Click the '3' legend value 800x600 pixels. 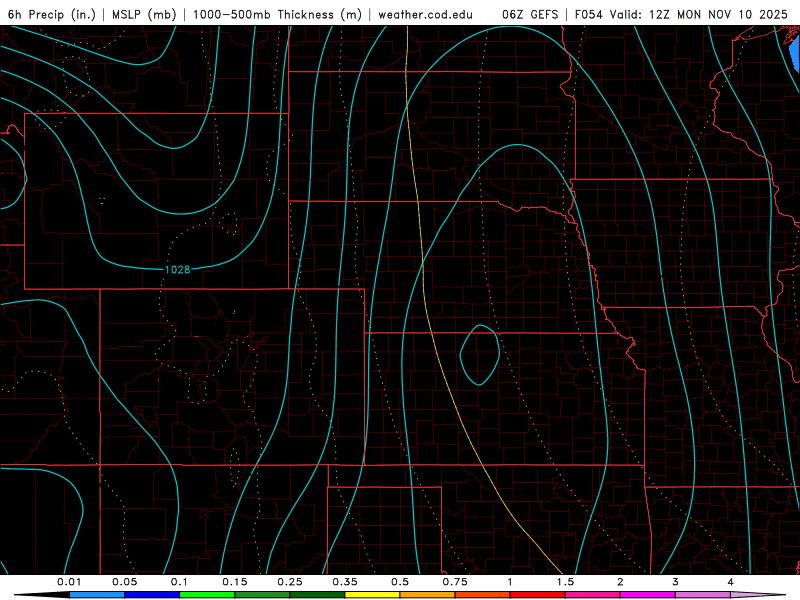point(676,582)
